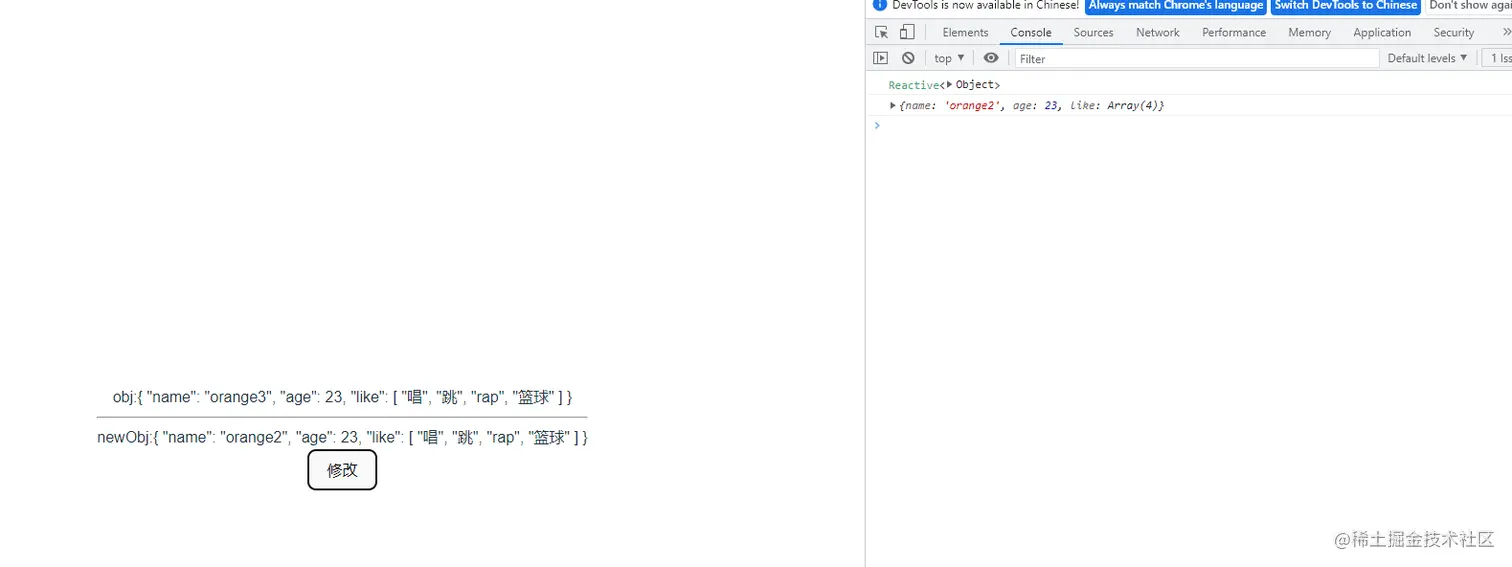Open the top context dropdown
The width and height of the screenshot is (1512, 567).
coord(950,58)
